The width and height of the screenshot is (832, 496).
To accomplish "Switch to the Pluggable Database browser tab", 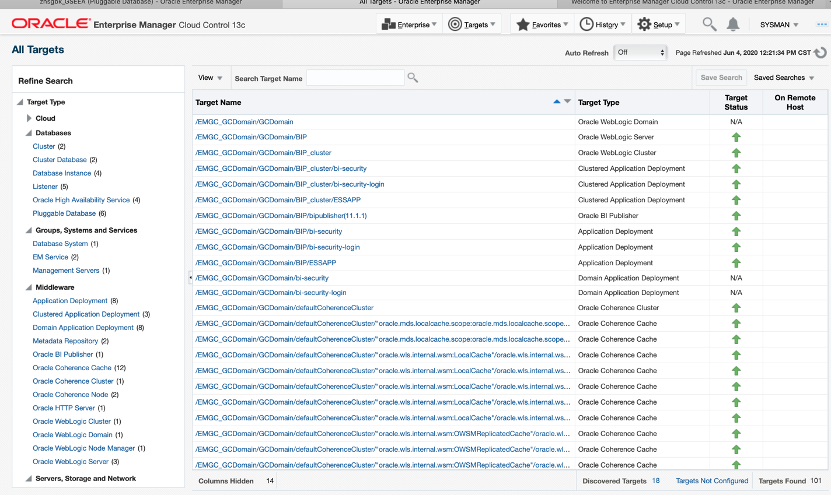I will click(141, 3).
